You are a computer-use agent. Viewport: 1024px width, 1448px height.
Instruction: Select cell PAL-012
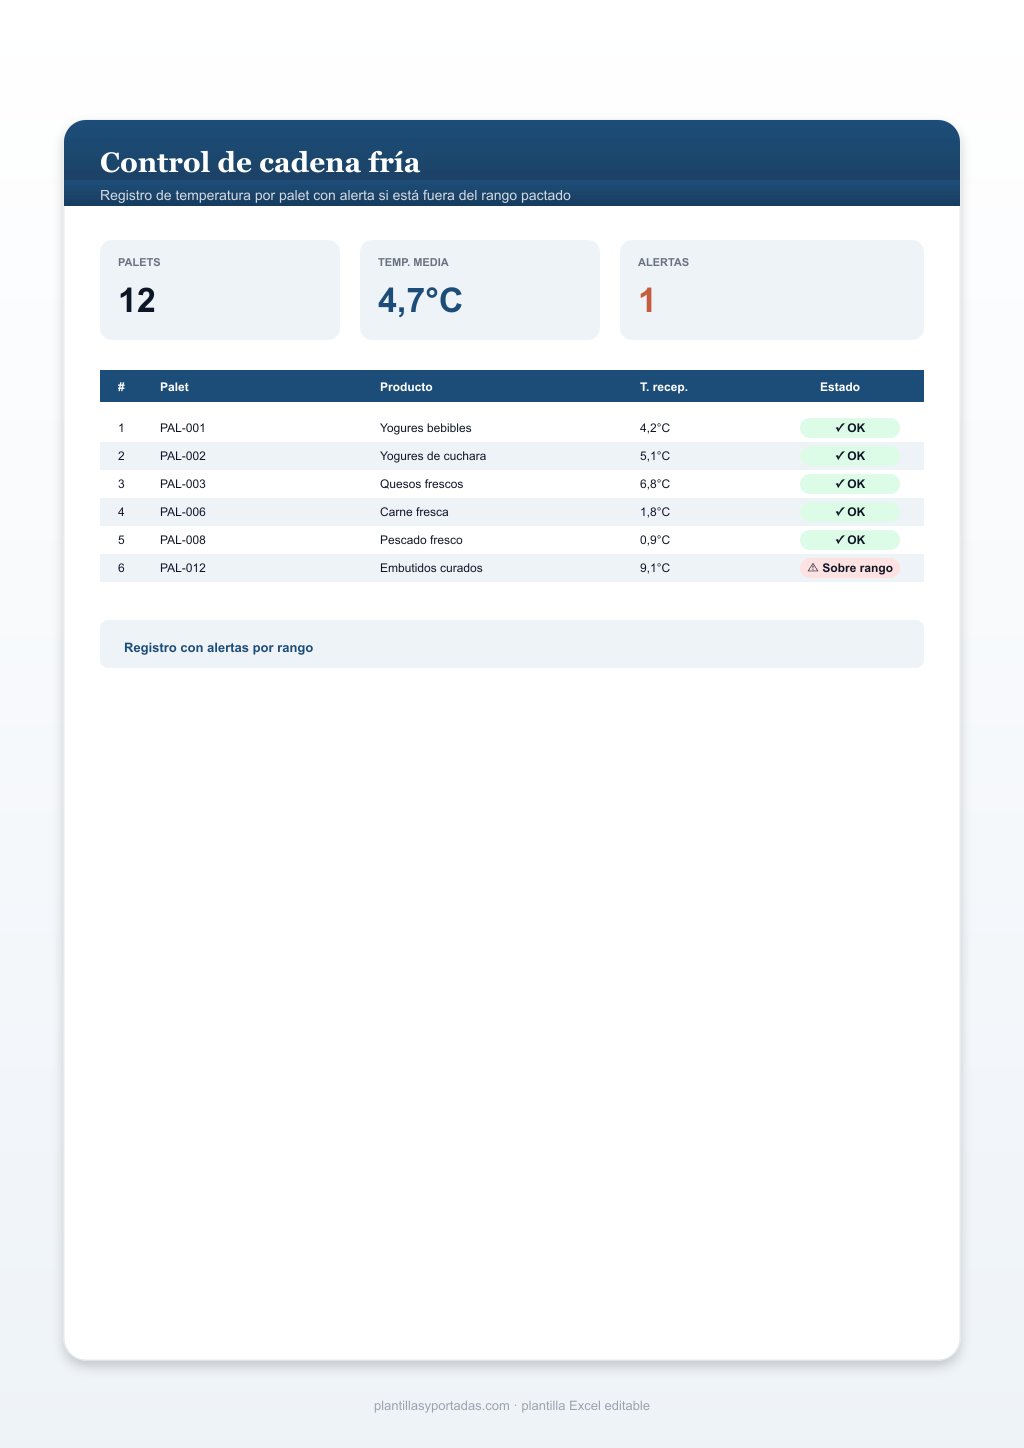coord(183,568)
